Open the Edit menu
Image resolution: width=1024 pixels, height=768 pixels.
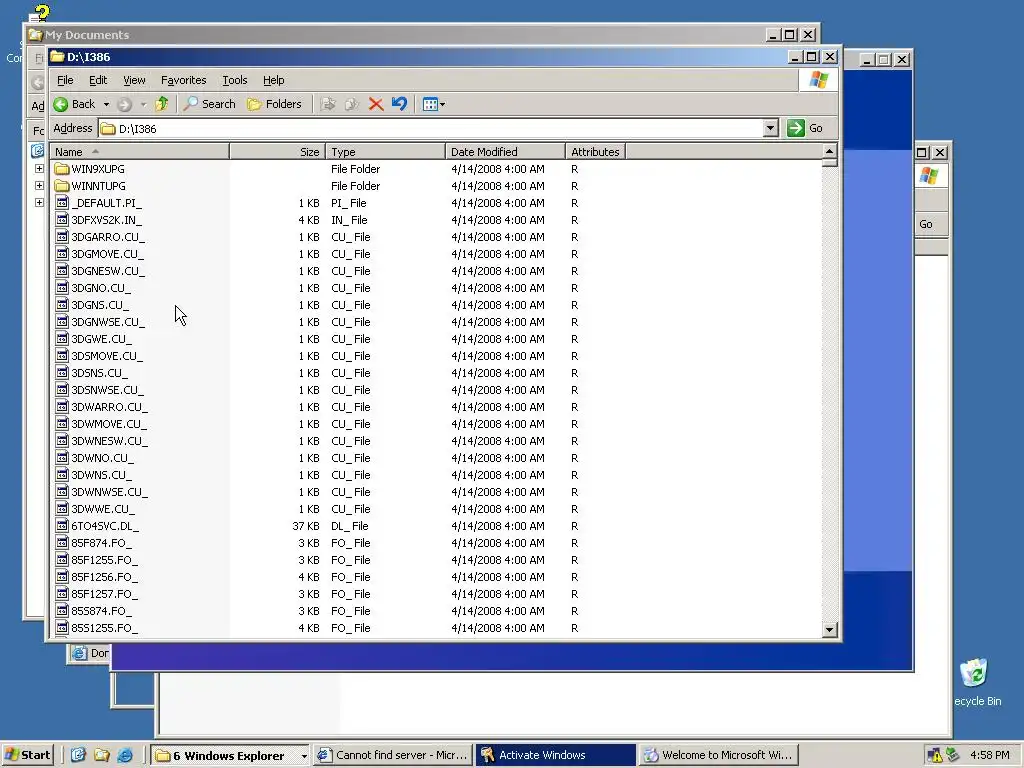[x=98, y=80]
